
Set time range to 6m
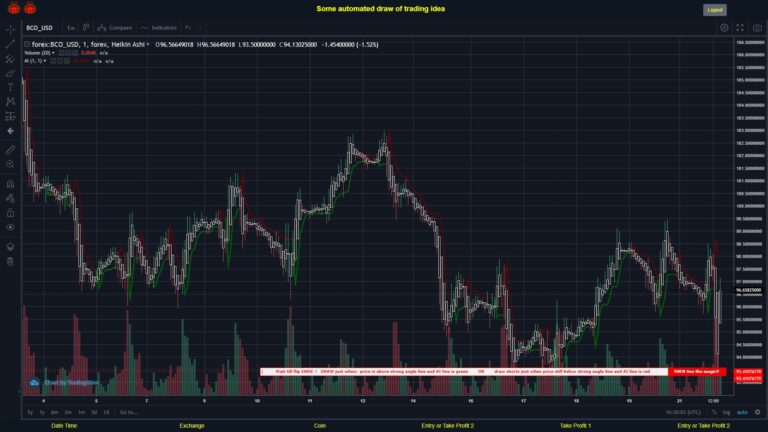(54, 412)
